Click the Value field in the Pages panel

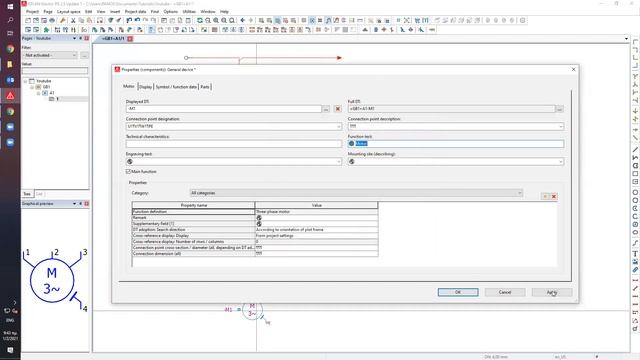point(55,71)
